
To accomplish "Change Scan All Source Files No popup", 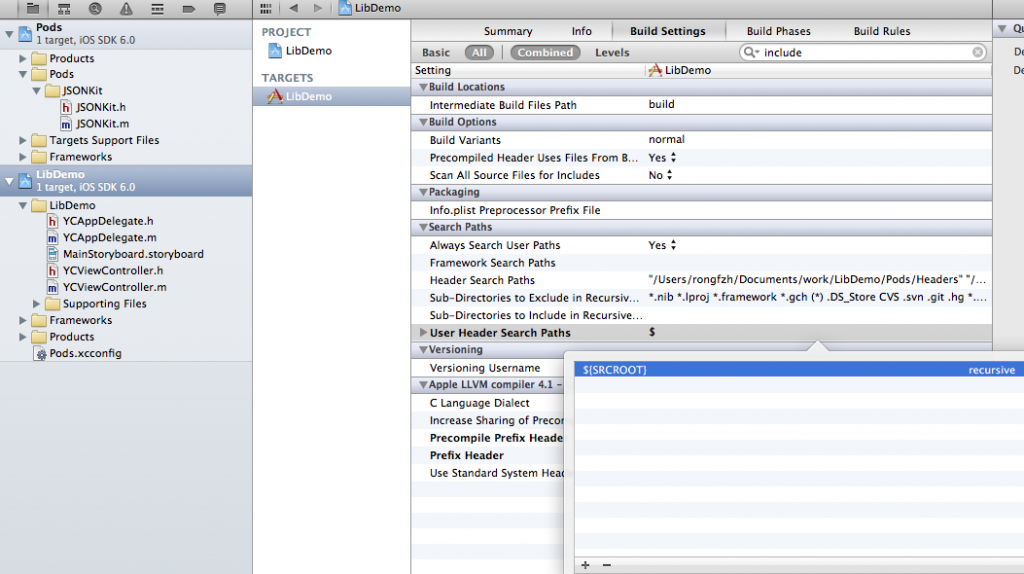I will click(660, 175).
